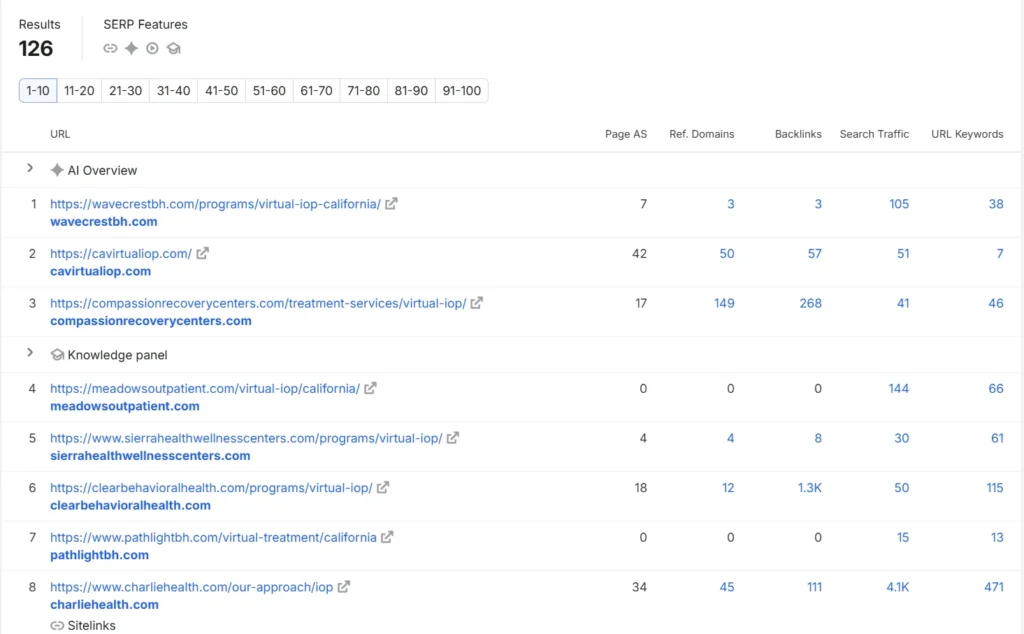Select the 1-10 results page tab
This screenshot has height=634, width=1024.
(38, 91)
